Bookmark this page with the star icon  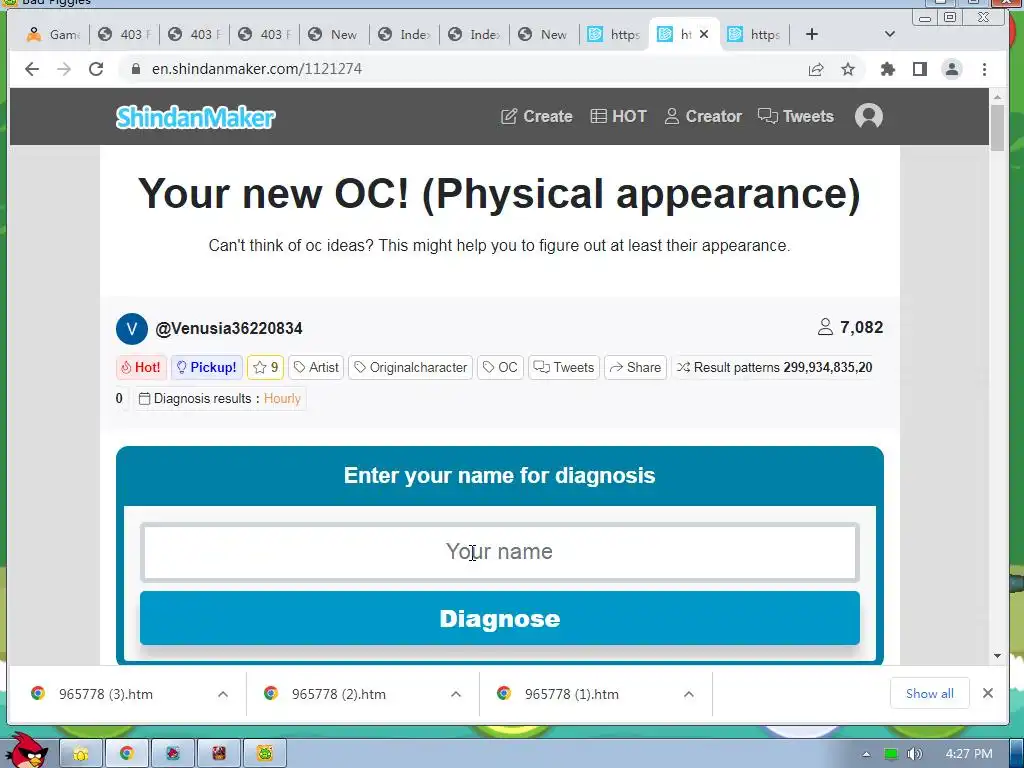[848, 69]
